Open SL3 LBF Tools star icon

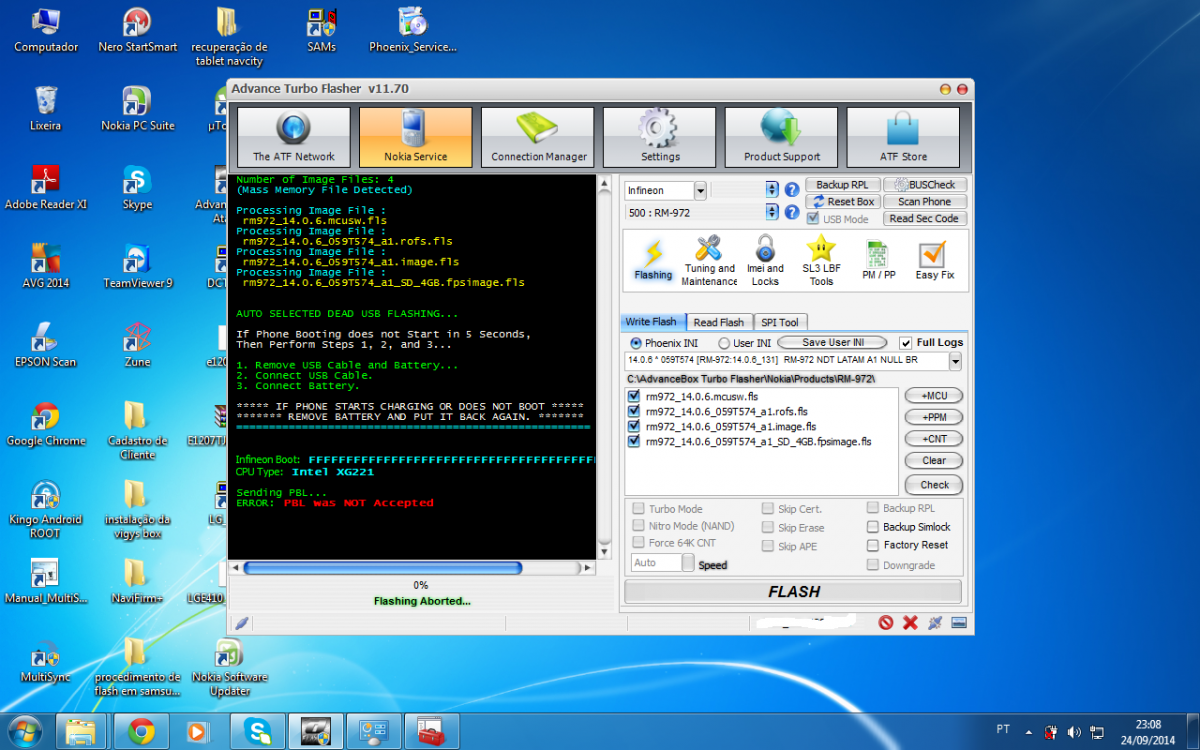click(x=821, y=260)
